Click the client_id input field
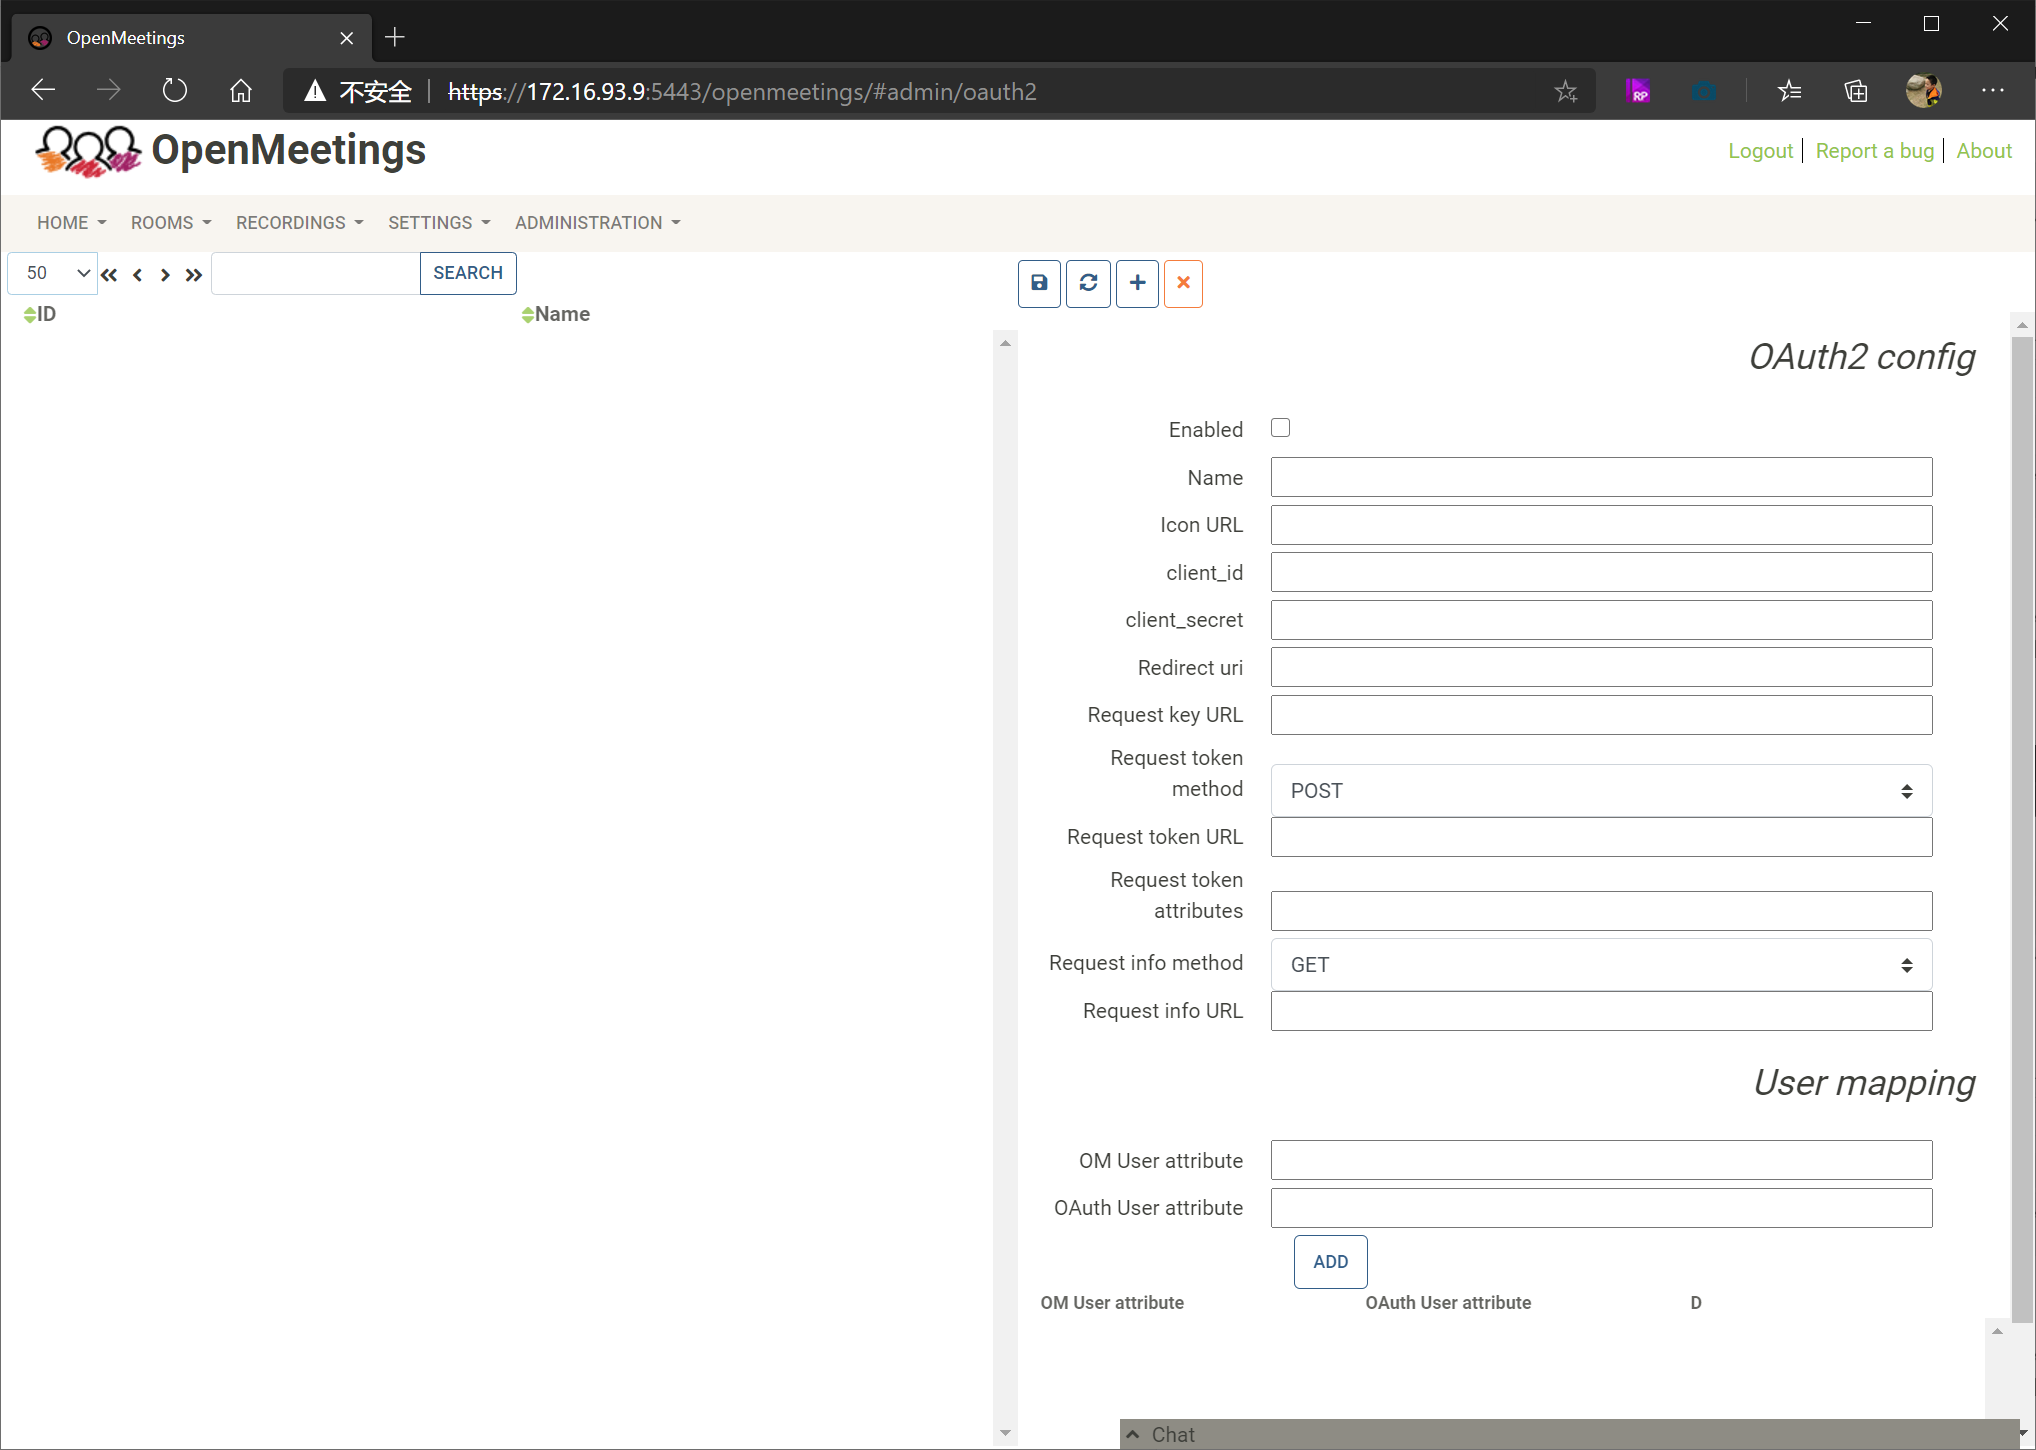 click(x=1600, y=573)
